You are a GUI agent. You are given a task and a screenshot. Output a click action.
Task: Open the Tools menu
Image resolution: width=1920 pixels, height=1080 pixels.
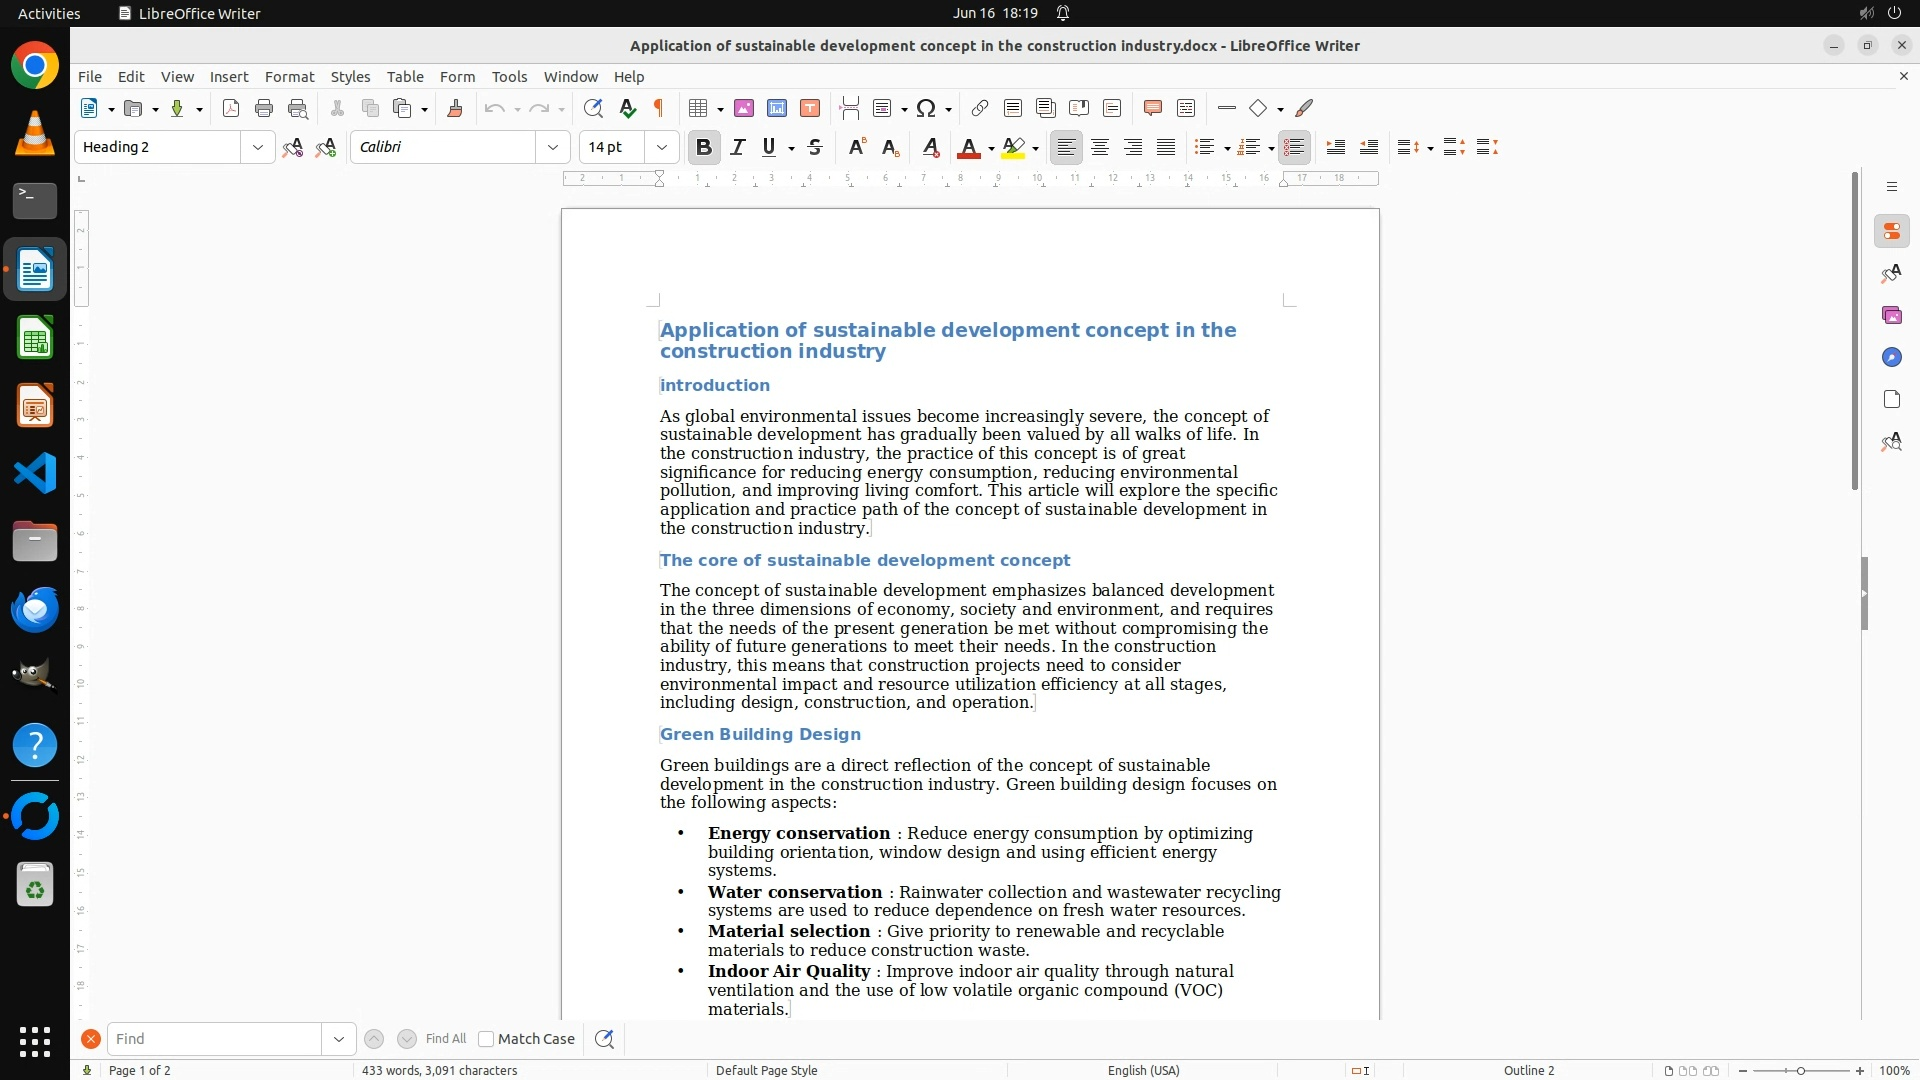point(509,77)
